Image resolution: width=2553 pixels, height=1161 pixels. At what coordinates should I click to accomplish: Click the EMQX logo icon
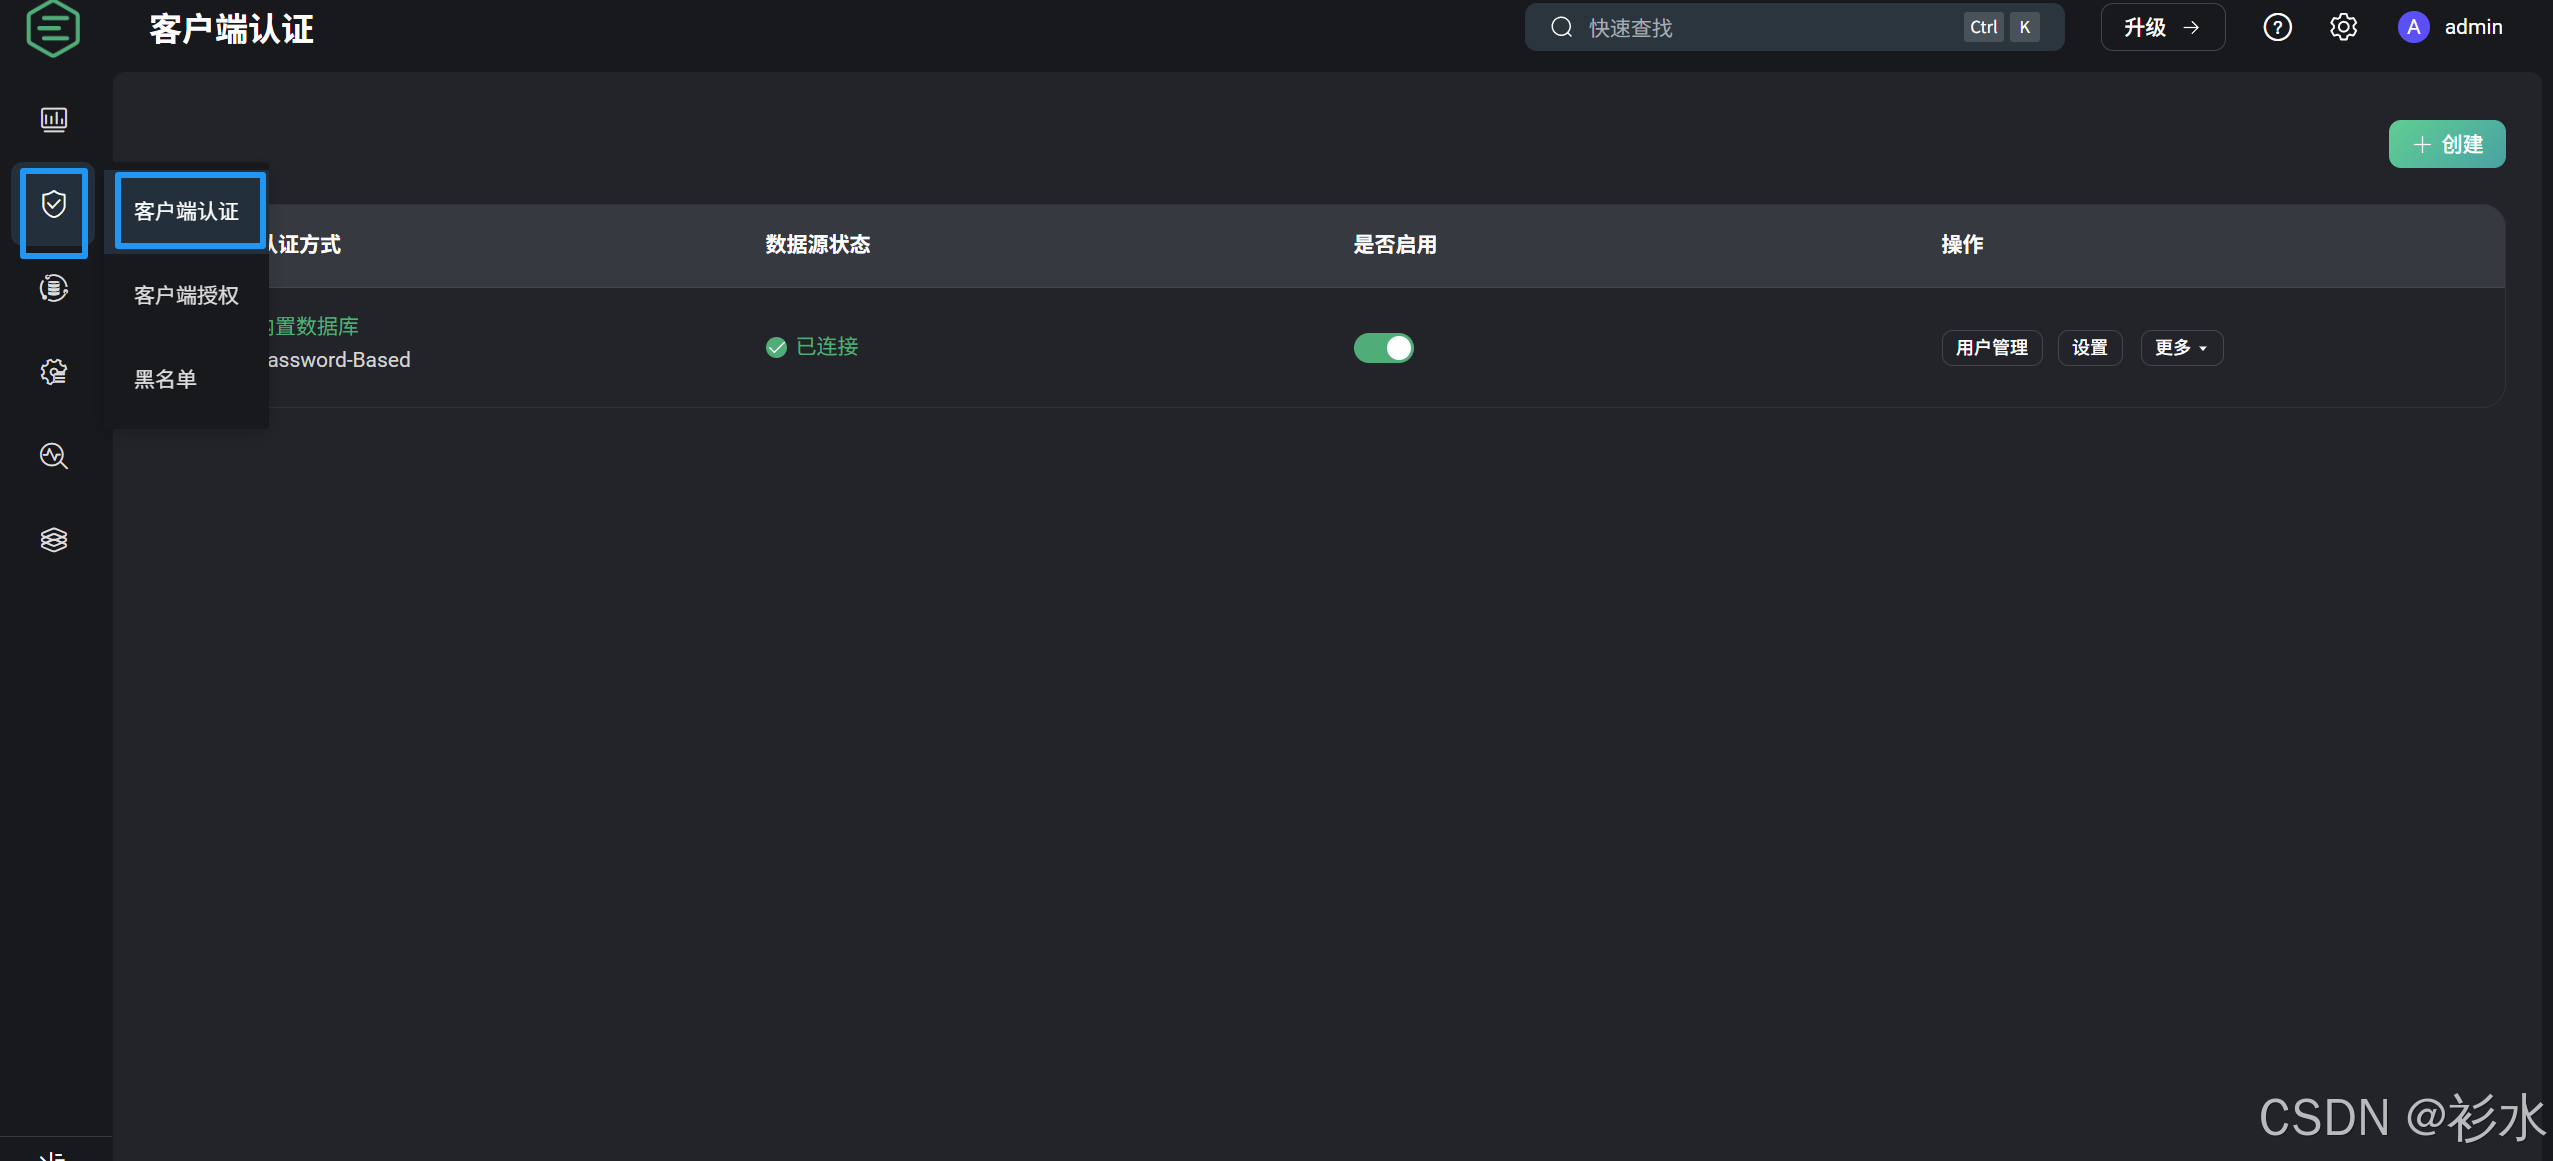52,28
